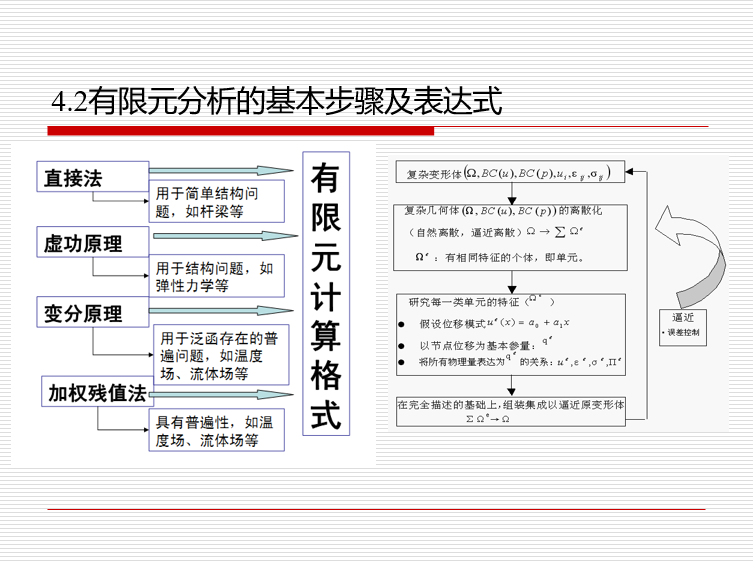
Task: Click the red bar under the title
Action: point(241,130)
